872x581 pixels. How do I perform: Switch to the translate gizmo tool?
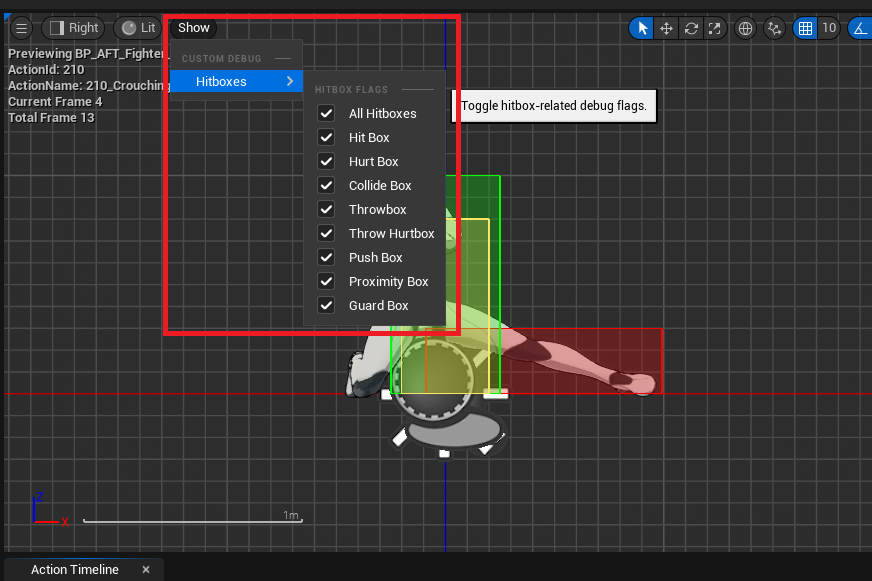(x=666, y=28)
